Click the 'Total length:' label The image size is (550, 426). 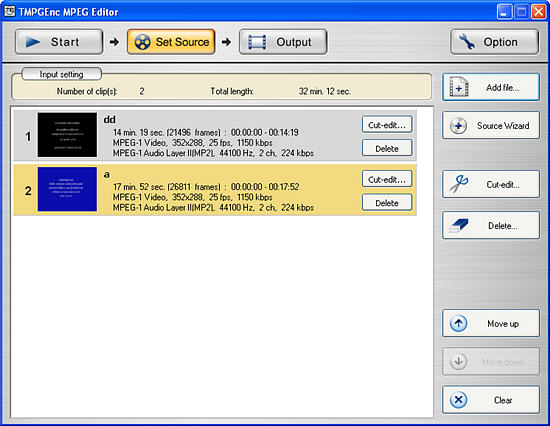[x=232, y=91]
